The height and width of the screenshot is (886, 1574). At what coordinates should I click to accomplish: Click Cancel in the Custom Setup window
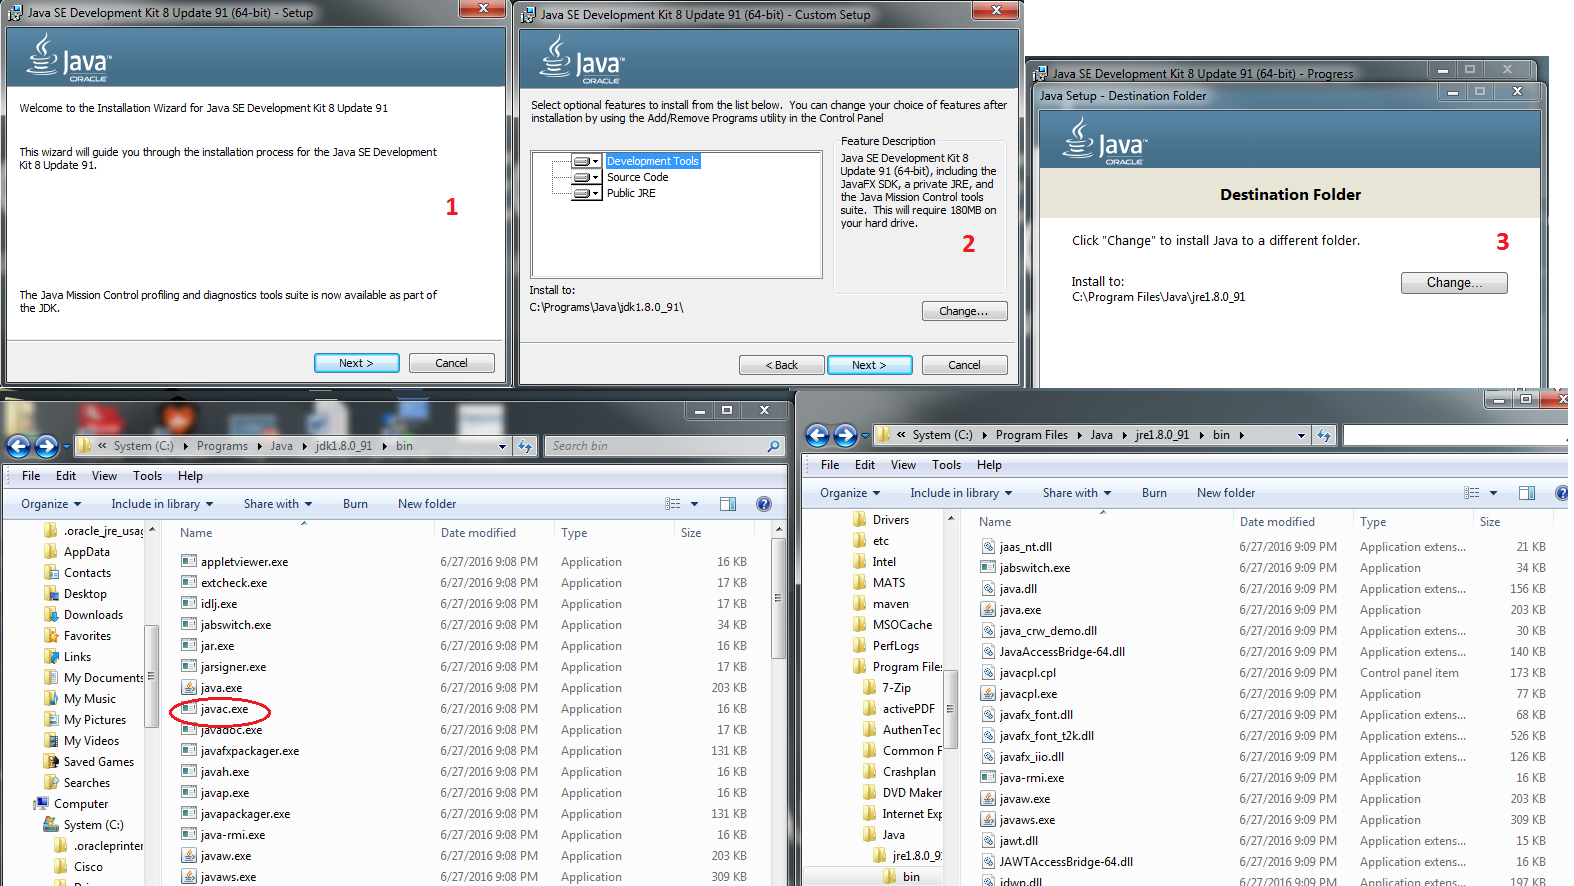[x=964, y=365]
